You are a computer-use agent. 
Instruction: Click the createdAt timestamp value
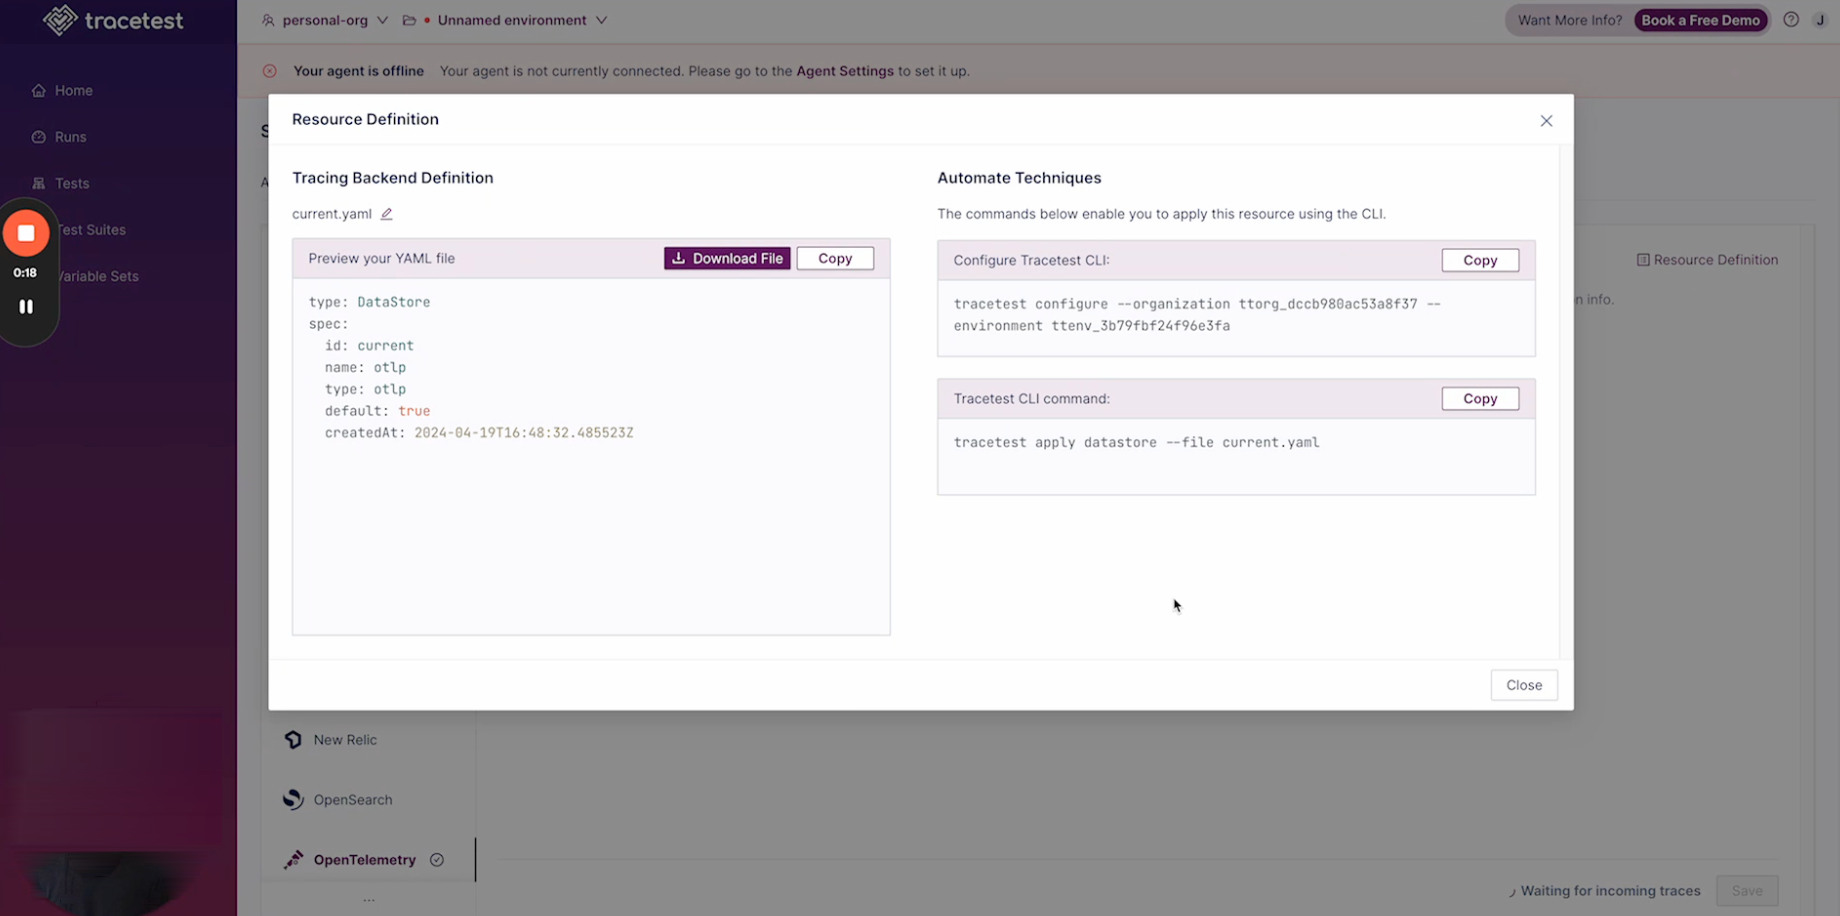pyautogui.click(x=524, y=433)
